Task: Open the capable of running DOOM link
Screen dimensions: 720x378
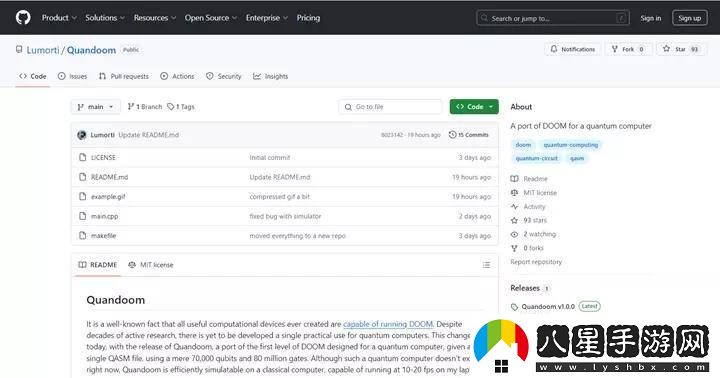Action: point(388,324)
